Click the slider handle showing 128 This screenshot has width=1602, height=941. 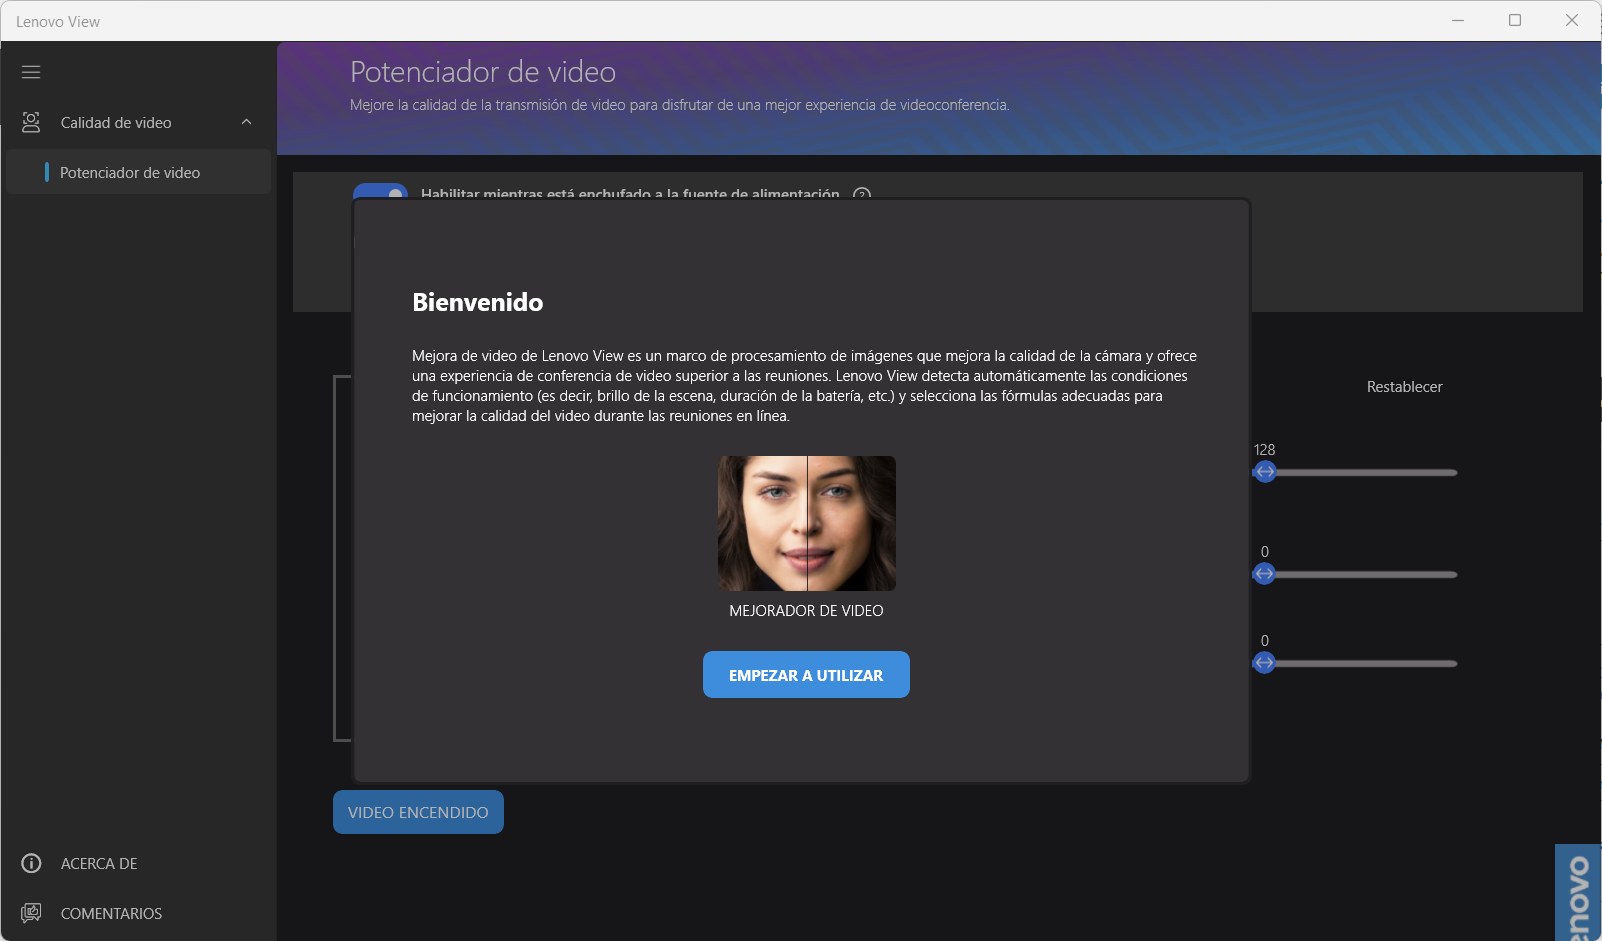pos(1265,472)
